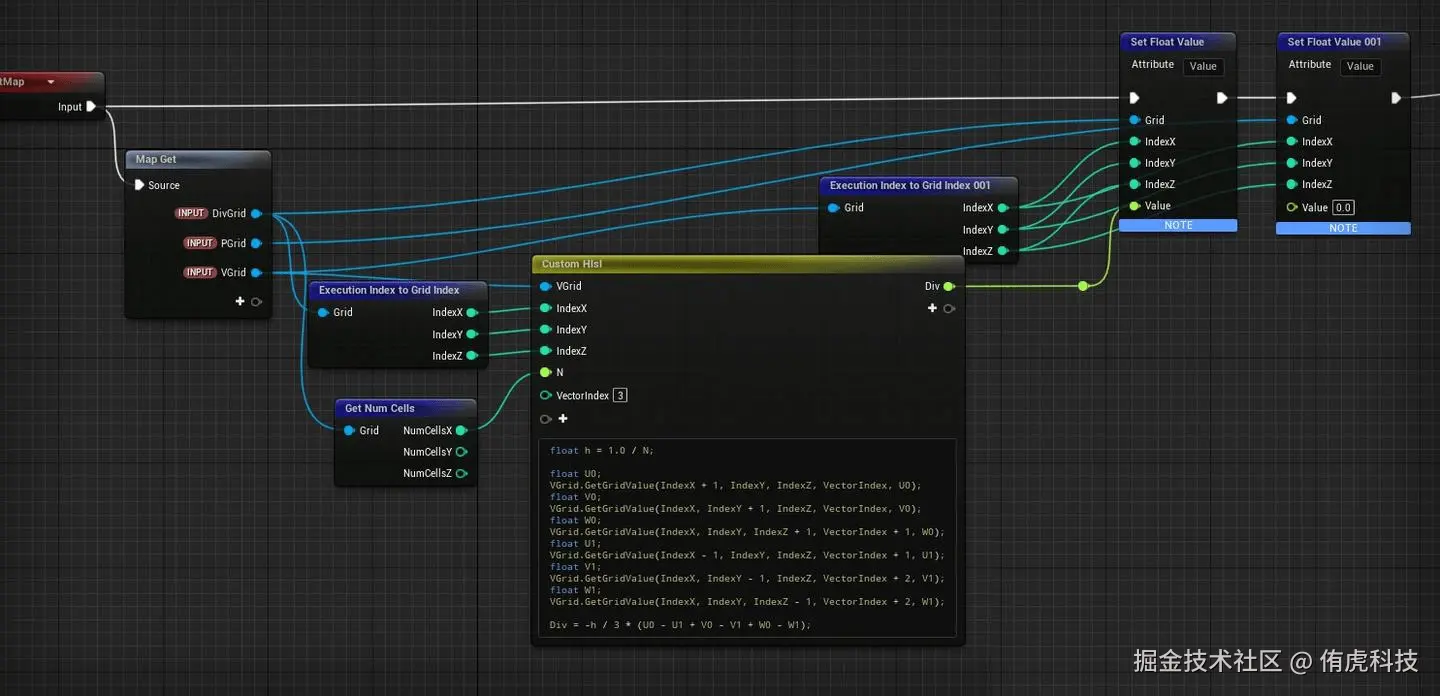The image size is (1440, 696).
Task: Edit the VectorIndex value field showing 3
Action: pyautogui.click(x=620, y=396)
